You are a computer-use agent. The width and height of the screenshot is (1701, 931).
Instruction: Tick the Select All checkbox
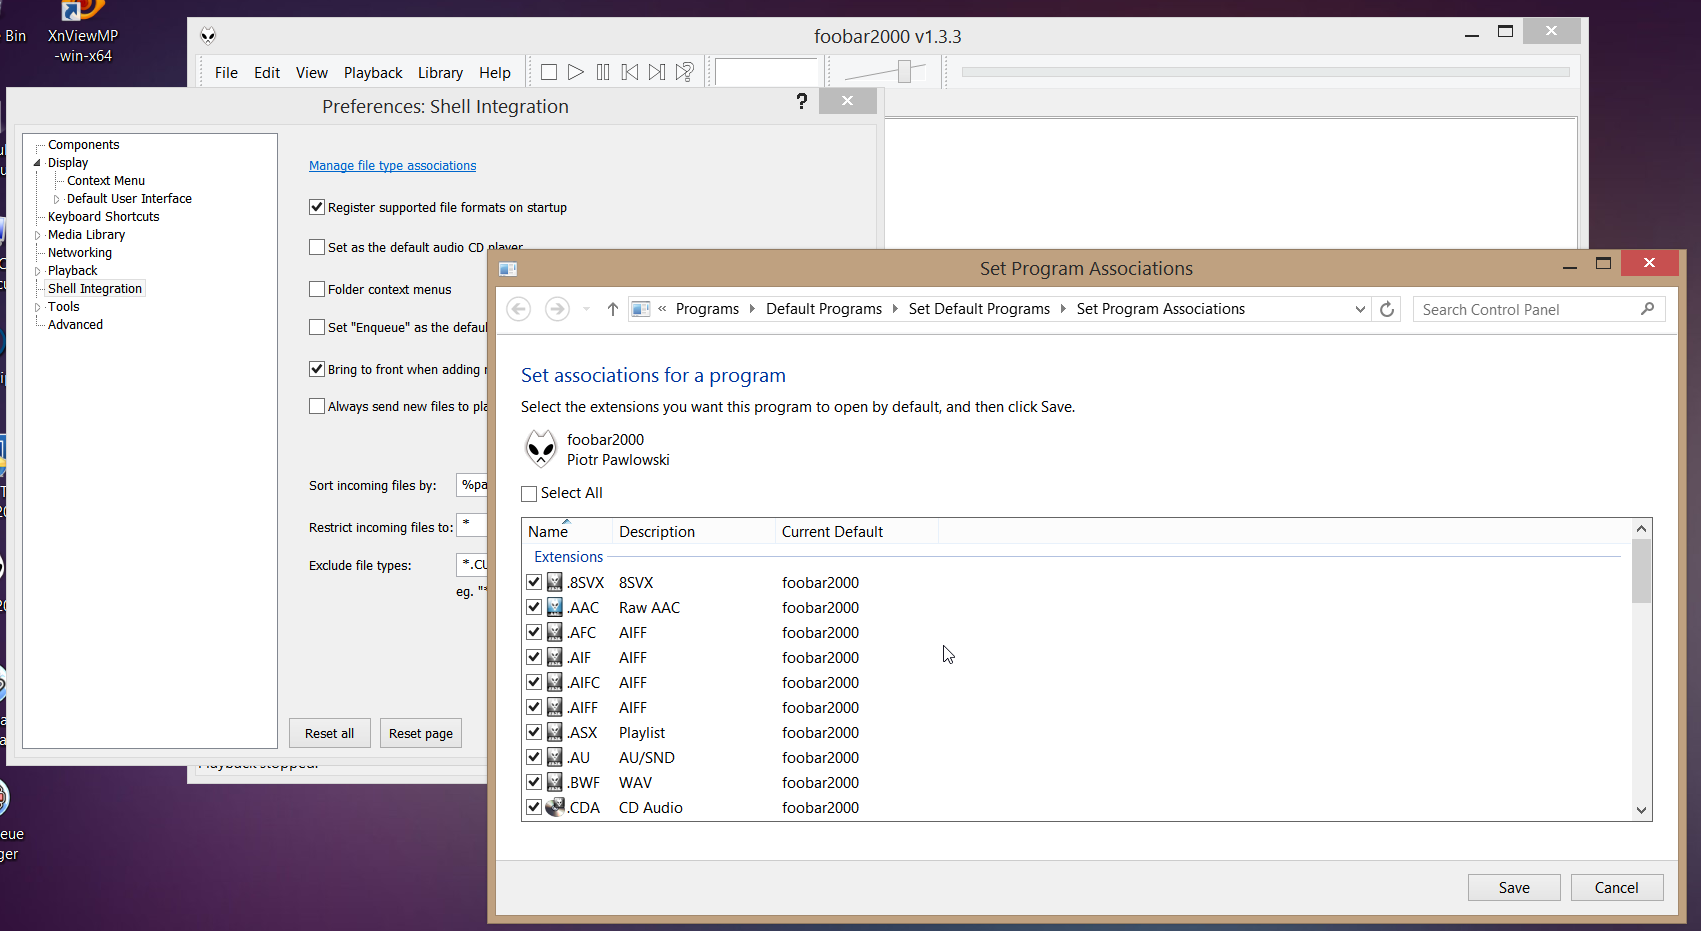point(529,493)
